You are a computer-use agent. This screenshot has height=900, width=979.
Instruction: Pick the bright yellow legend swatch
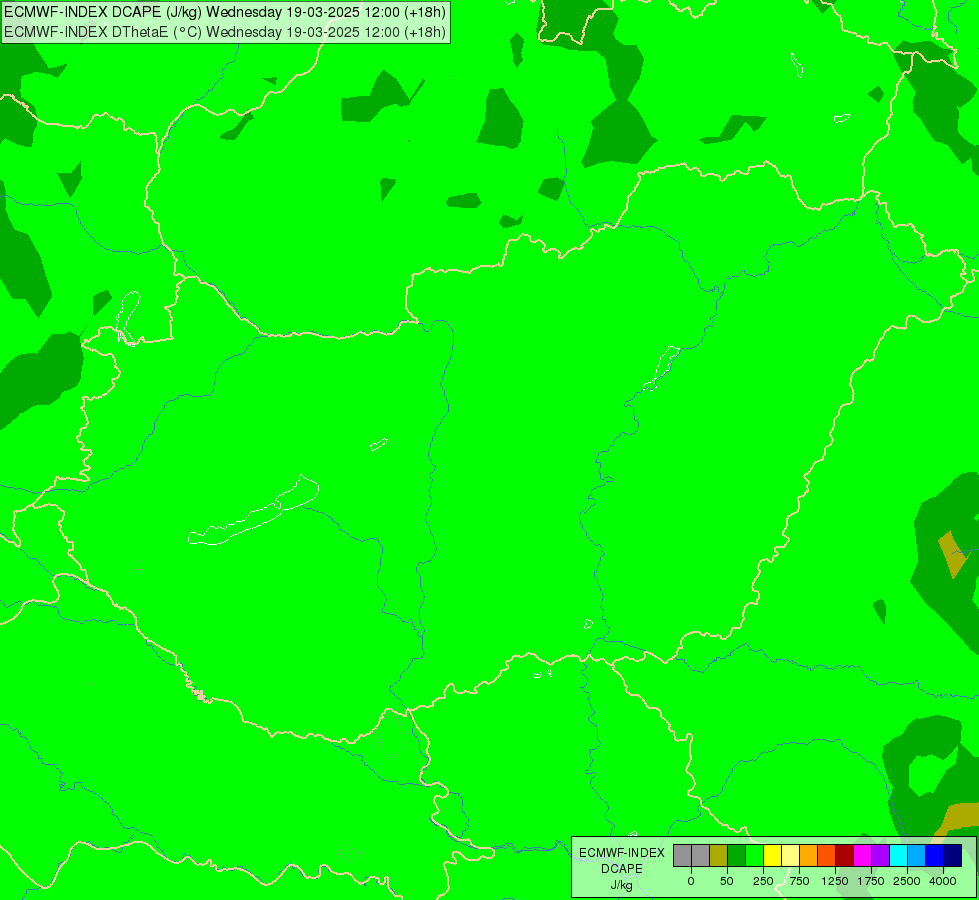point(773,856)
